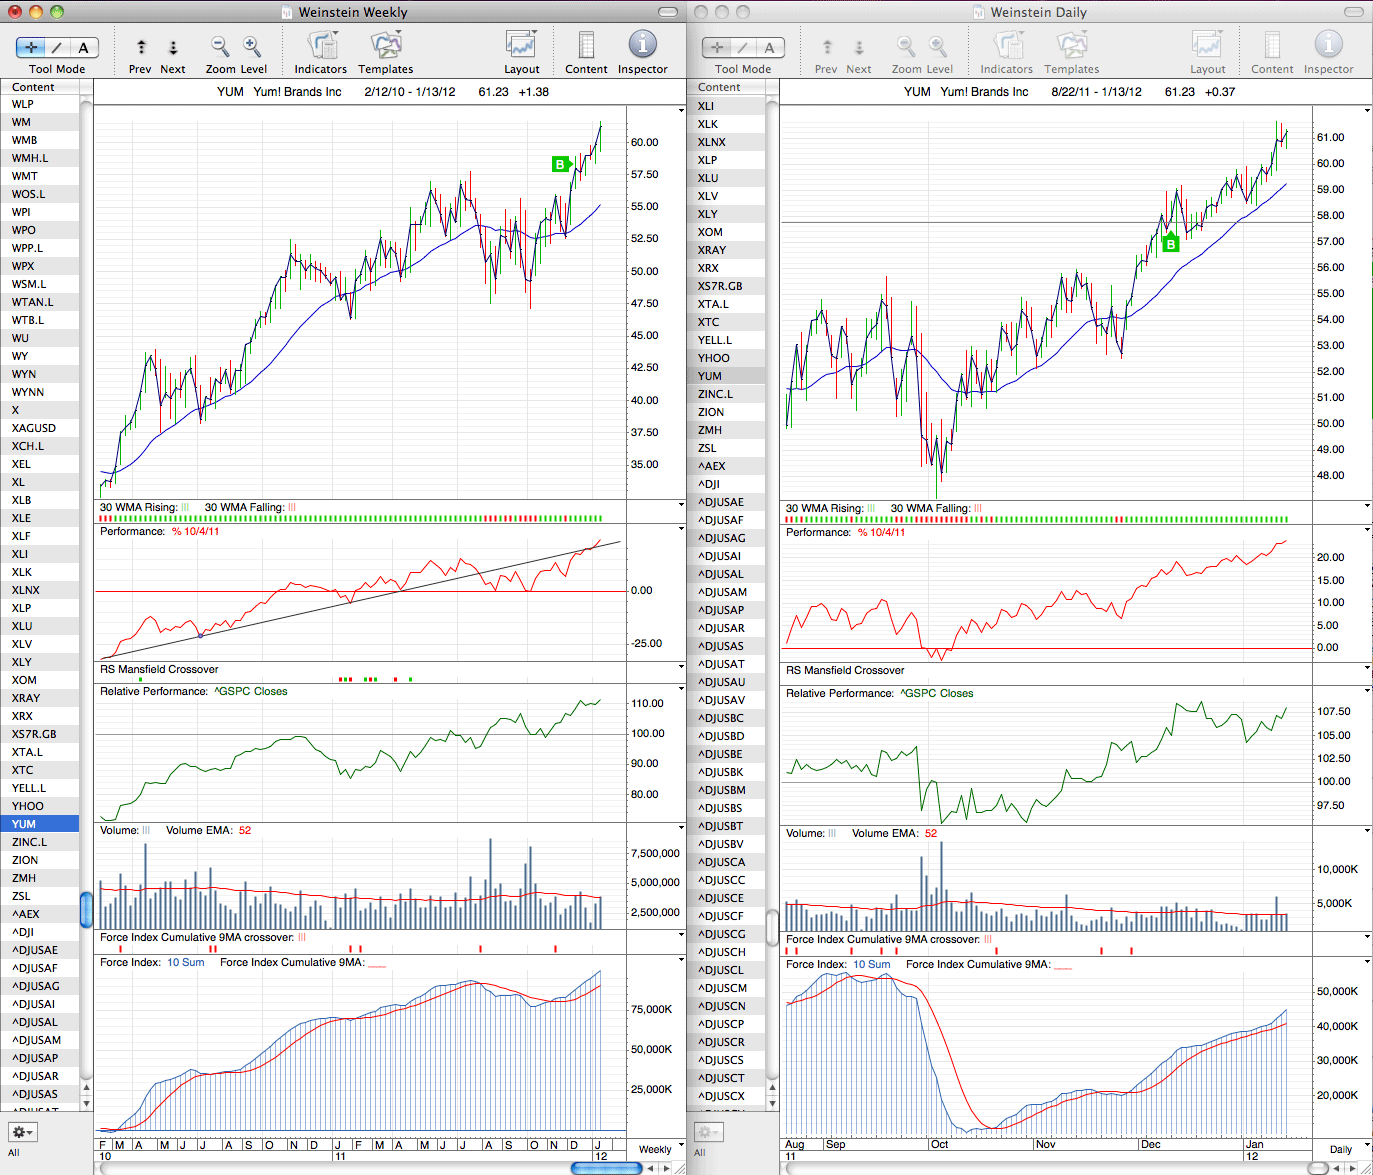Select ^AEX in the Daily symbol list
This screenshot has width=1373, height=1175.
[726, 466]
